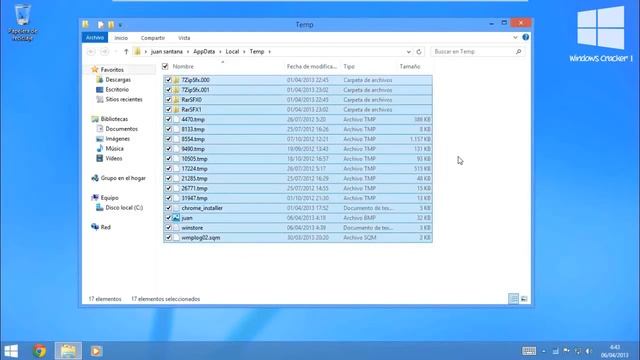
Task: Switch to large icons view layout
Action: [524, 299]
